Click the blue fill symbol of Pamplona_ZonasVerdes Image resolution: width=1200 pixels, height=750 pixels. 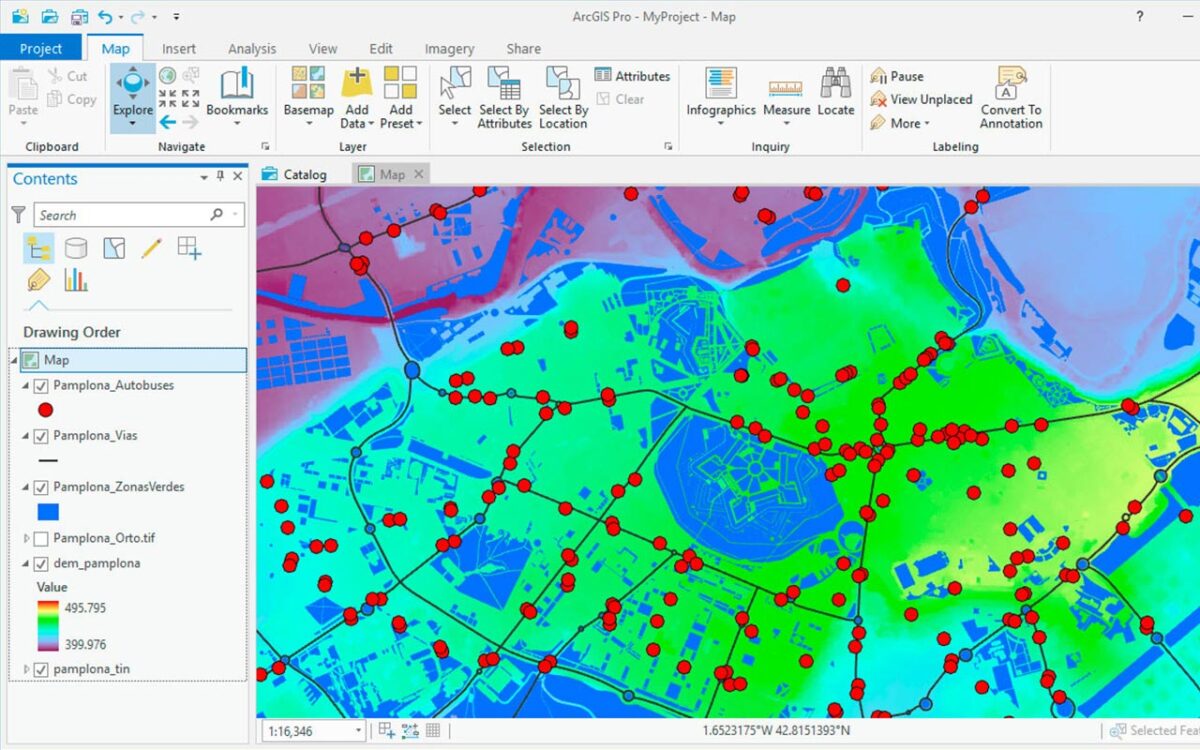(x=47, y=512)
